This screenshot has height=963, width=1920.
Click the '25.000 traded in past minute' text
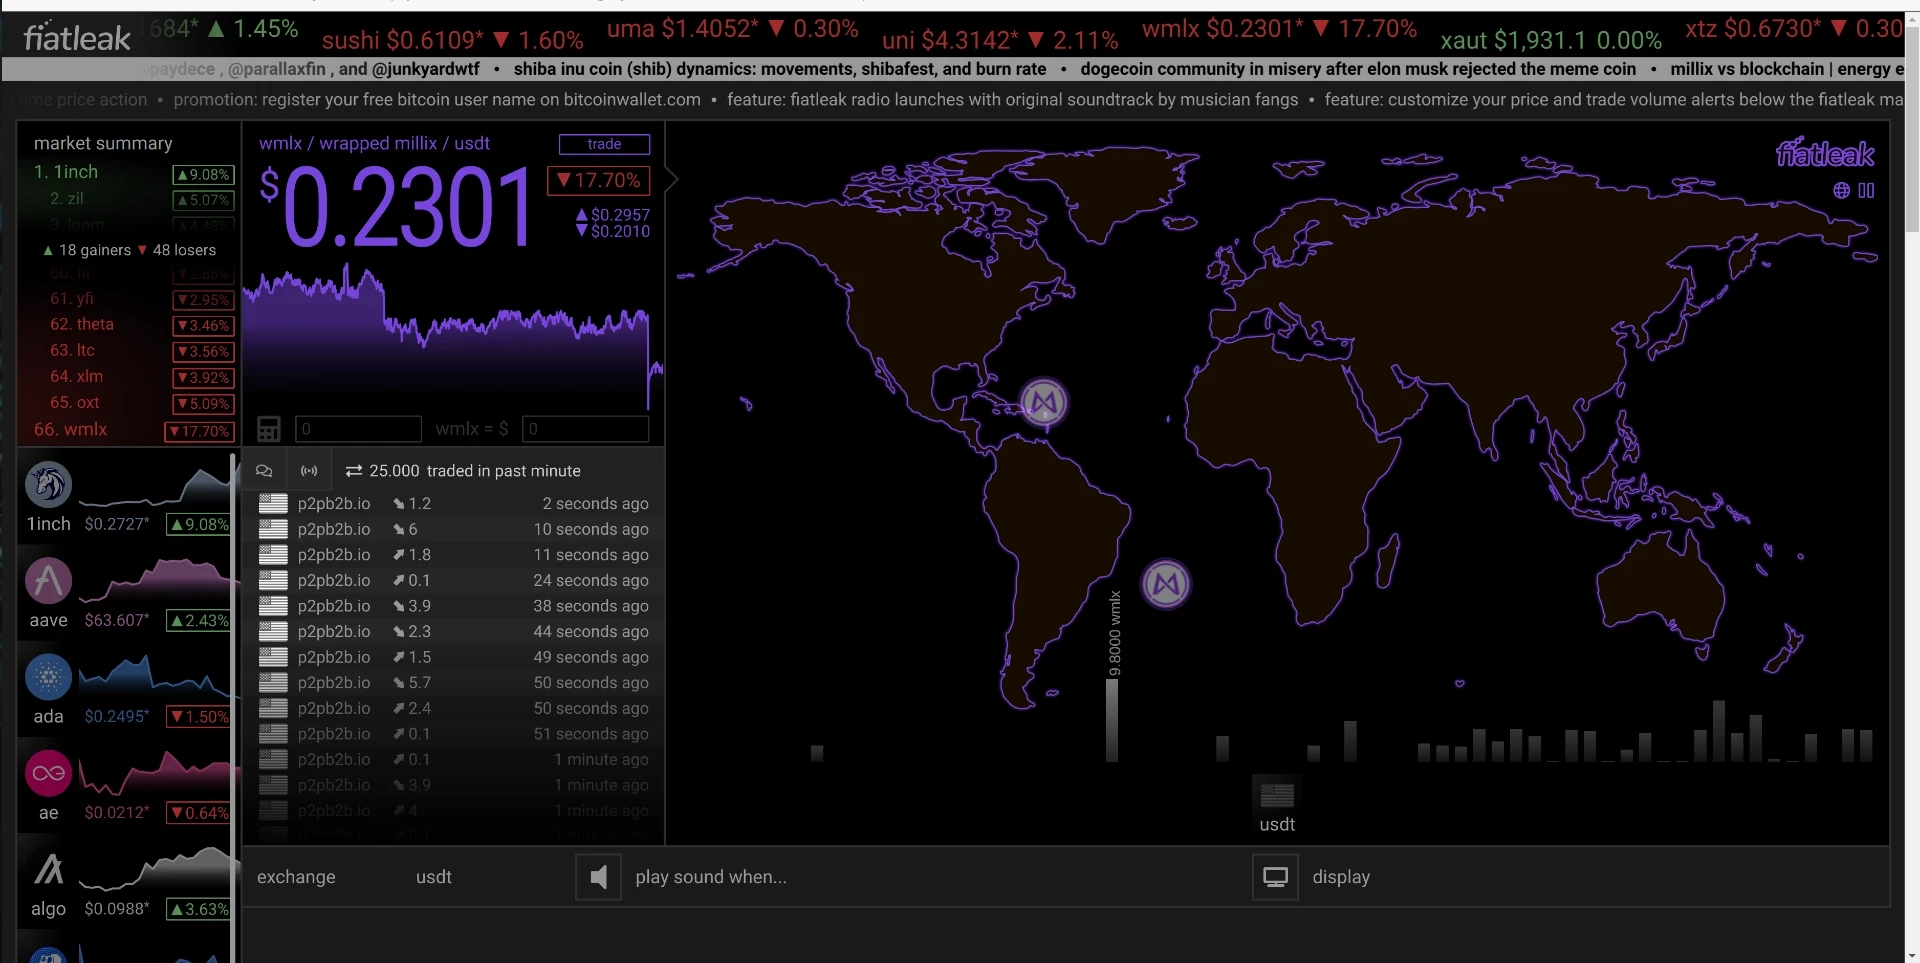click(x=475, y=471)
